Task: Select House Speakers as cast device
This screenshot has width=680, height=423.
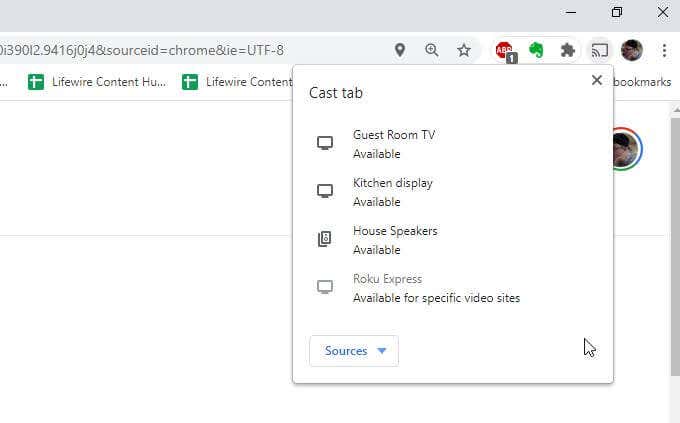Action: pos(394,240)
